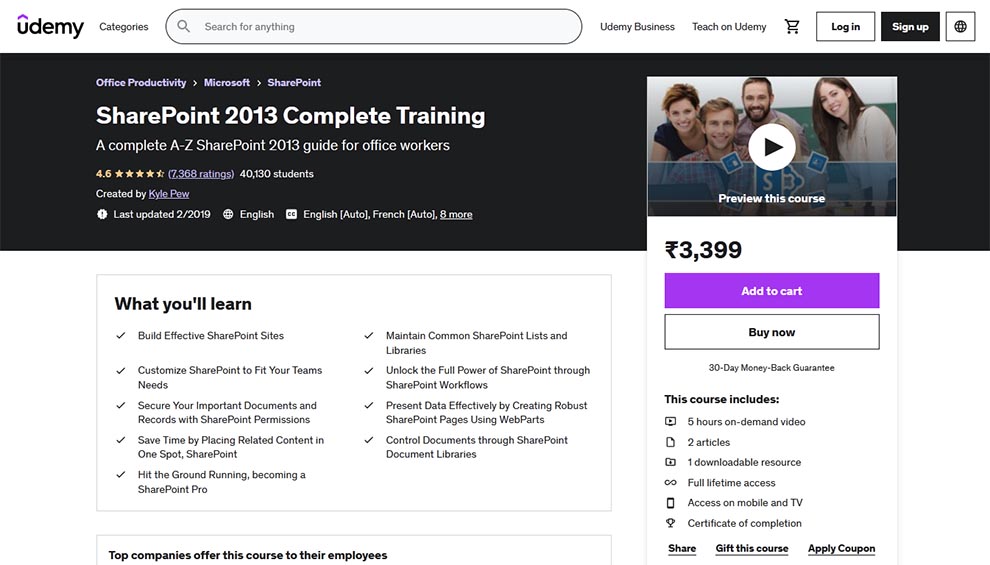Click 5 hours on-demand video text

click(746, 422)
